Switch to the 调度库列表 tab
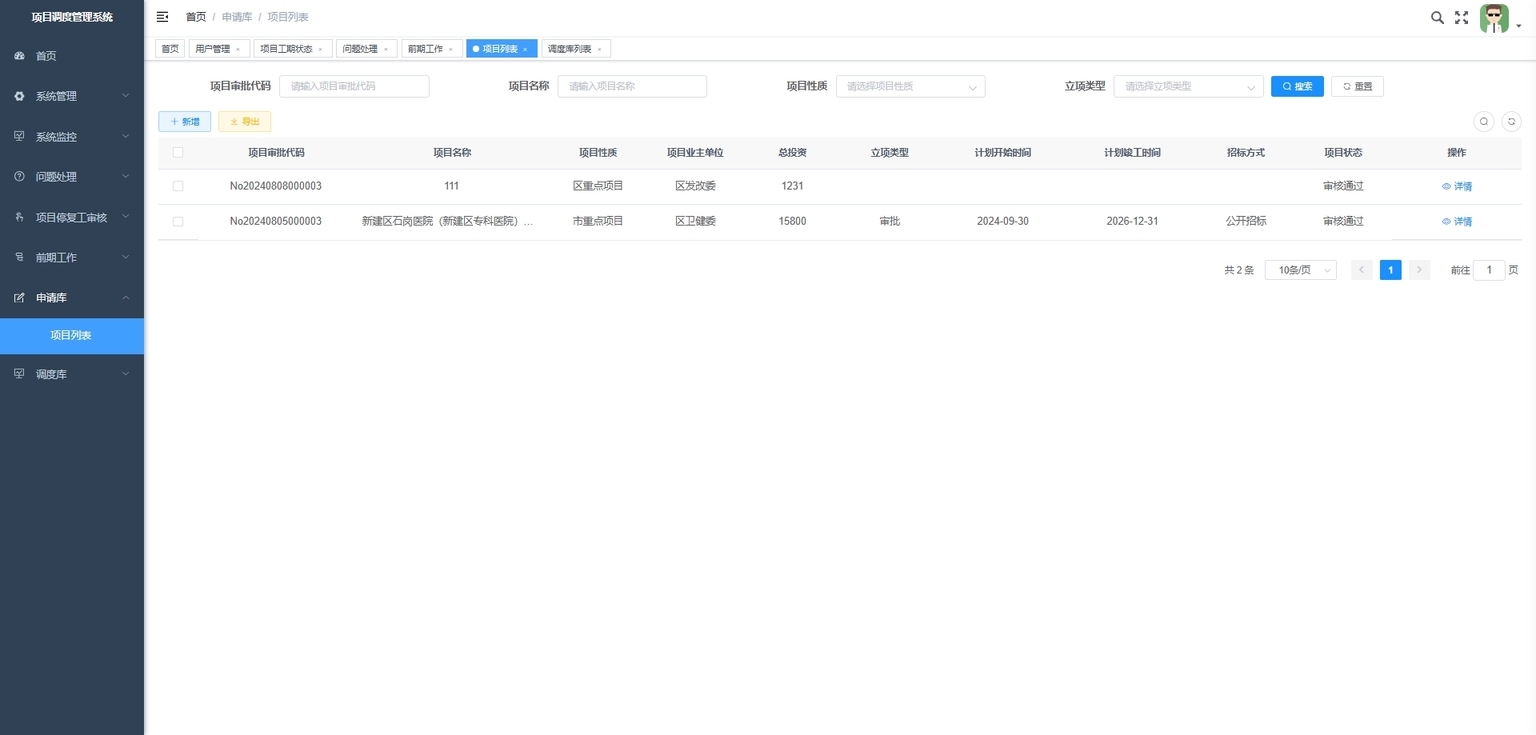The height and width of the screenshot is (735, 1536). coord(576,49)
